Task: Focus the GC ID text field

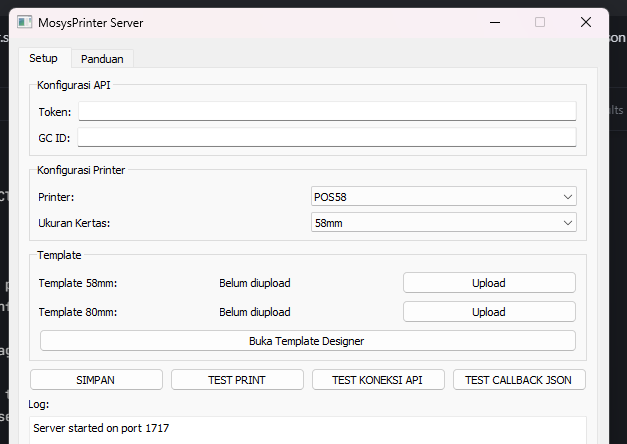Action: click(x=327, y=137)
